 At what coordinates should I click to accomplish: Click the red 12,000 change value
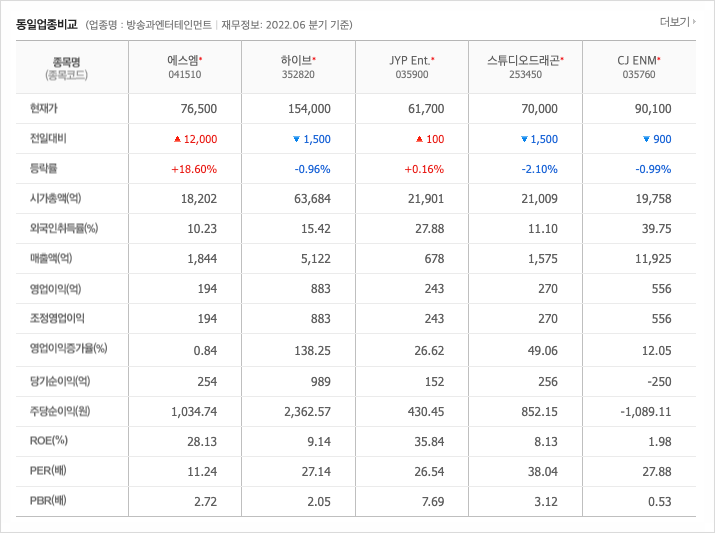click(x=200, y=139)
